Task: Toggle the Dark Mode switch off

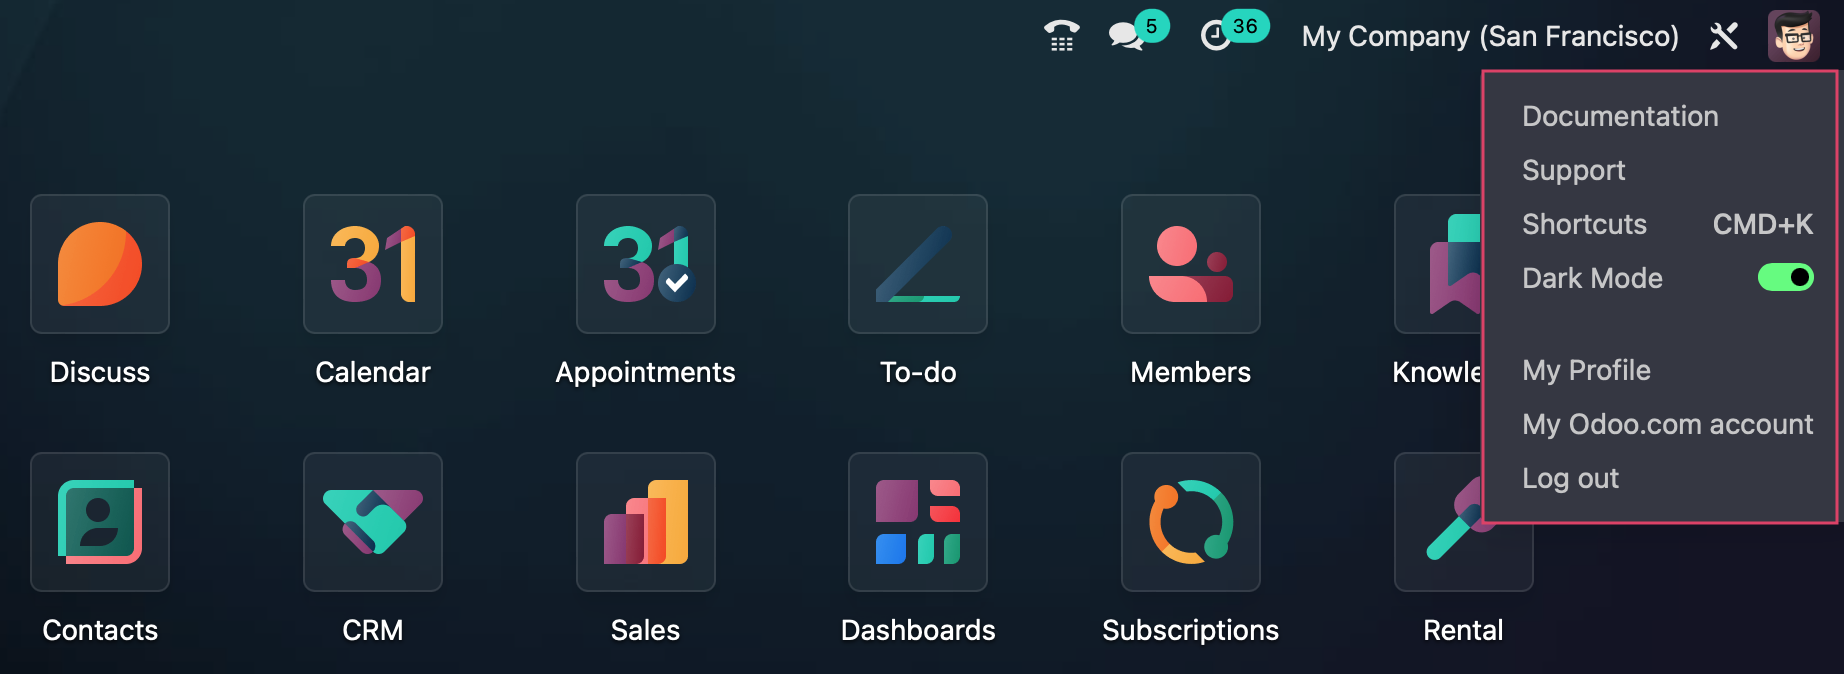Action: point(1786,277)
